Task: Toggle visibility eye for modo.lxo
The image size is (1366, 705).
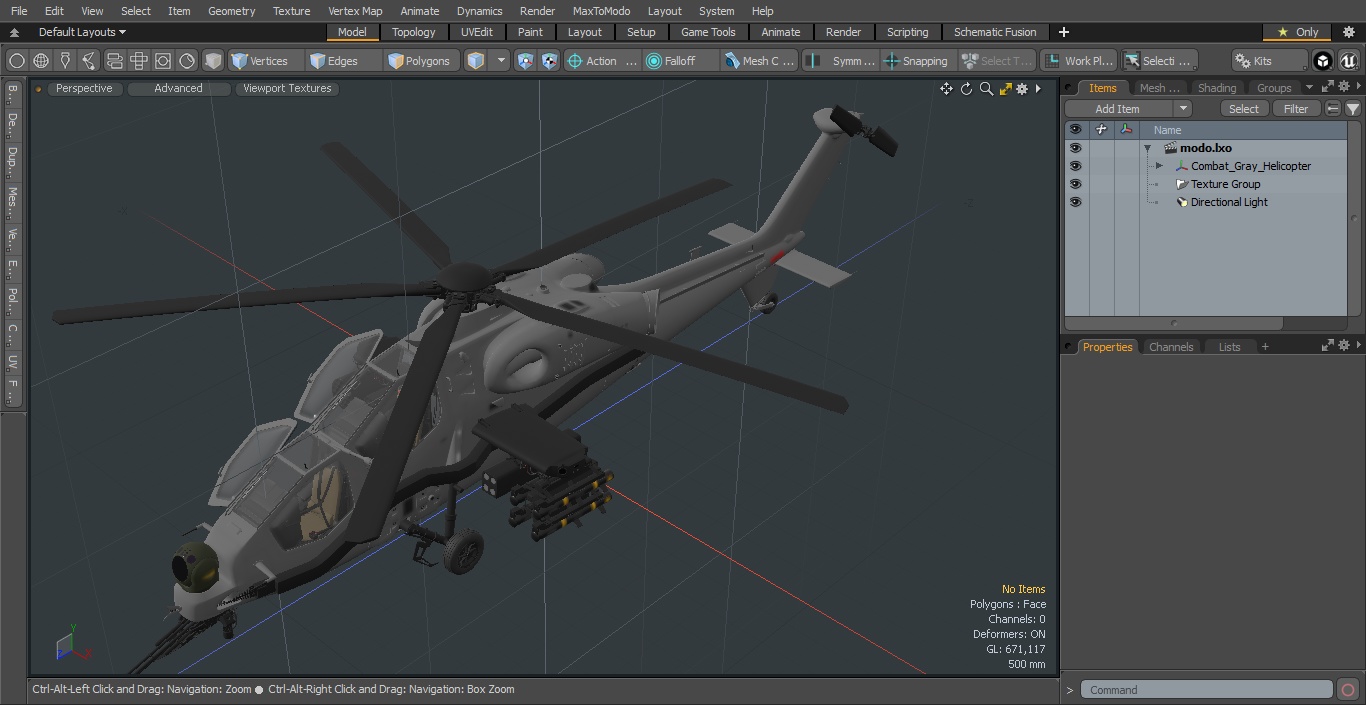Action: [x=1075, y=148]
